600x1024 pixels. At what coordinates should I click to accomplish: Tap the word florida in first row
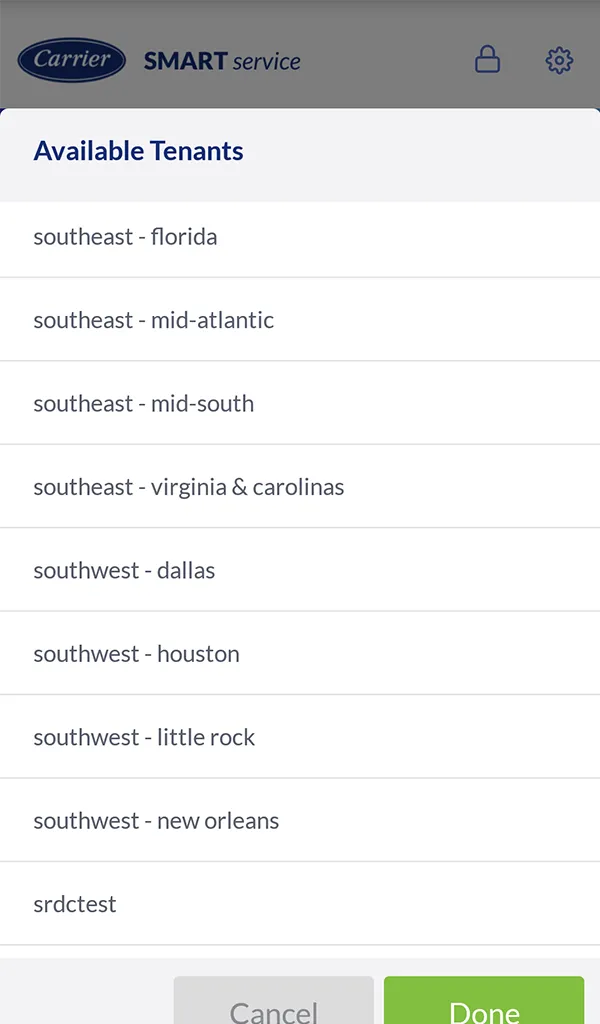pyautogui.click(x=184, y=236)
